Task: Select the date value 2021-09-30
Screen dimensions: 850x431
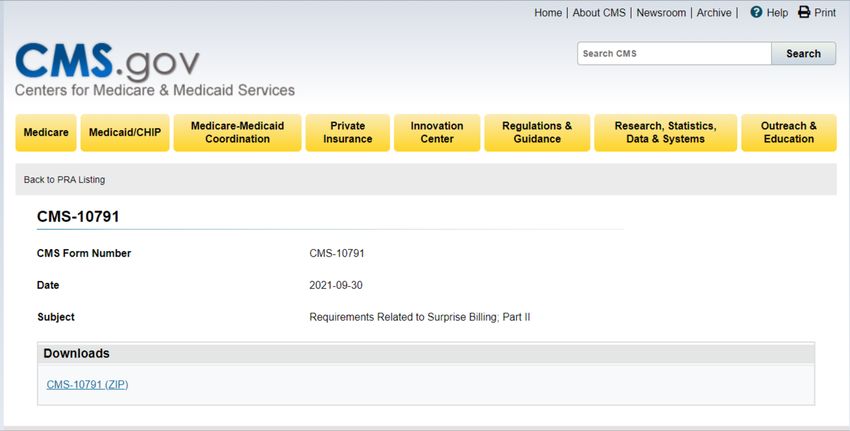Action: point(336,285)
